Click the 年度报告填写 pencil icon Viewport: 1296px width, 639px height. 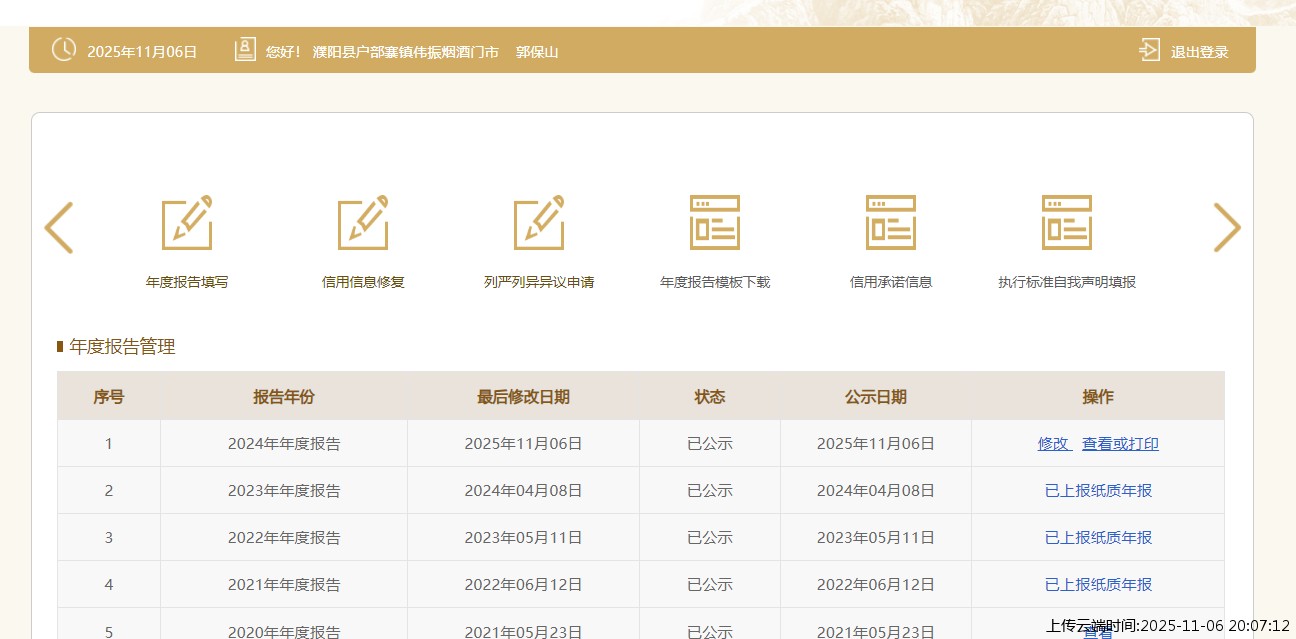pyautogui.click(x=187, y=222)
